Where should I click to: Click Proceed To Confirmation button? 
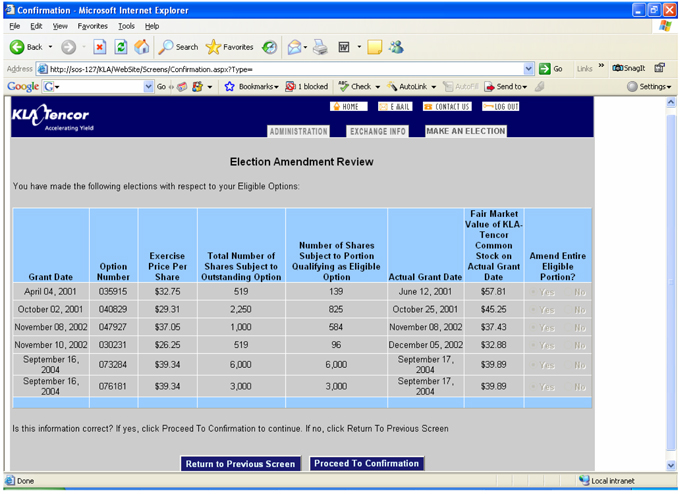pyautogui.click(x=366, y=464)
